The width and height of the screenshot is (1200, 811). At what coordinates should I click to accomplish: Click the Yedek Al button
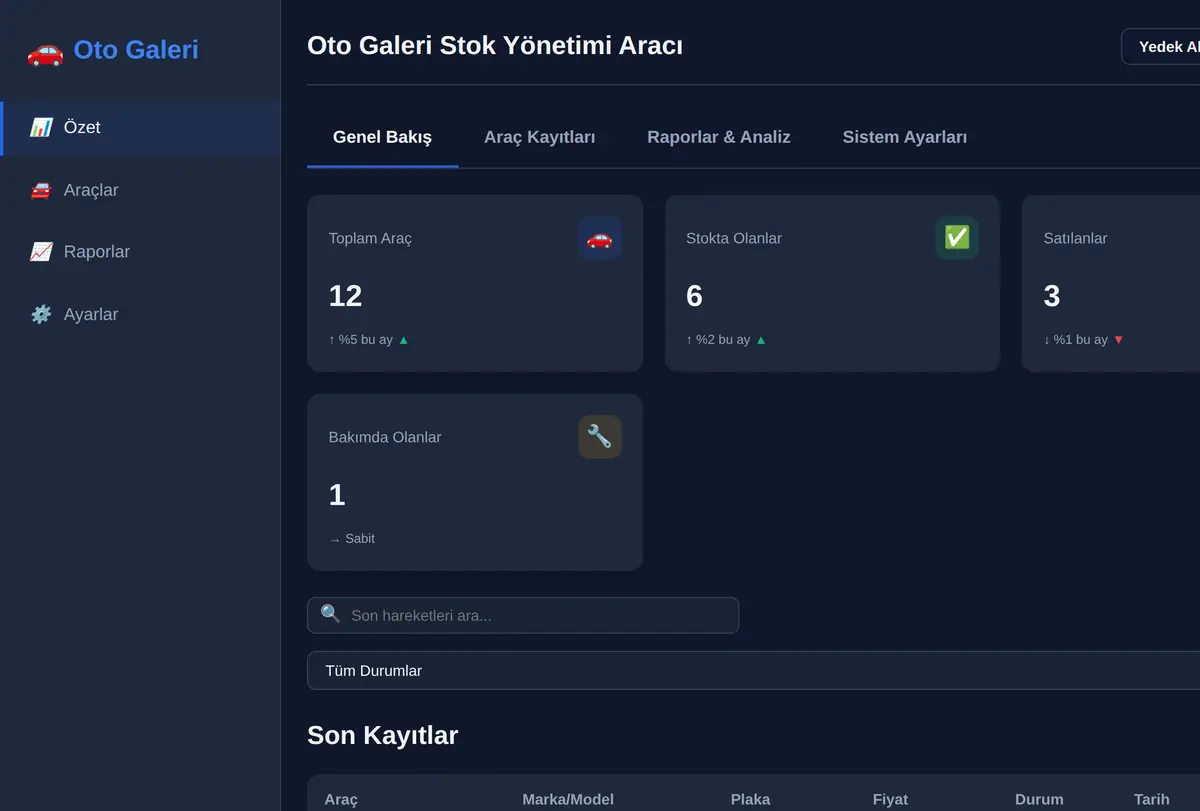pyautogui.click(x=1161, y=47)
